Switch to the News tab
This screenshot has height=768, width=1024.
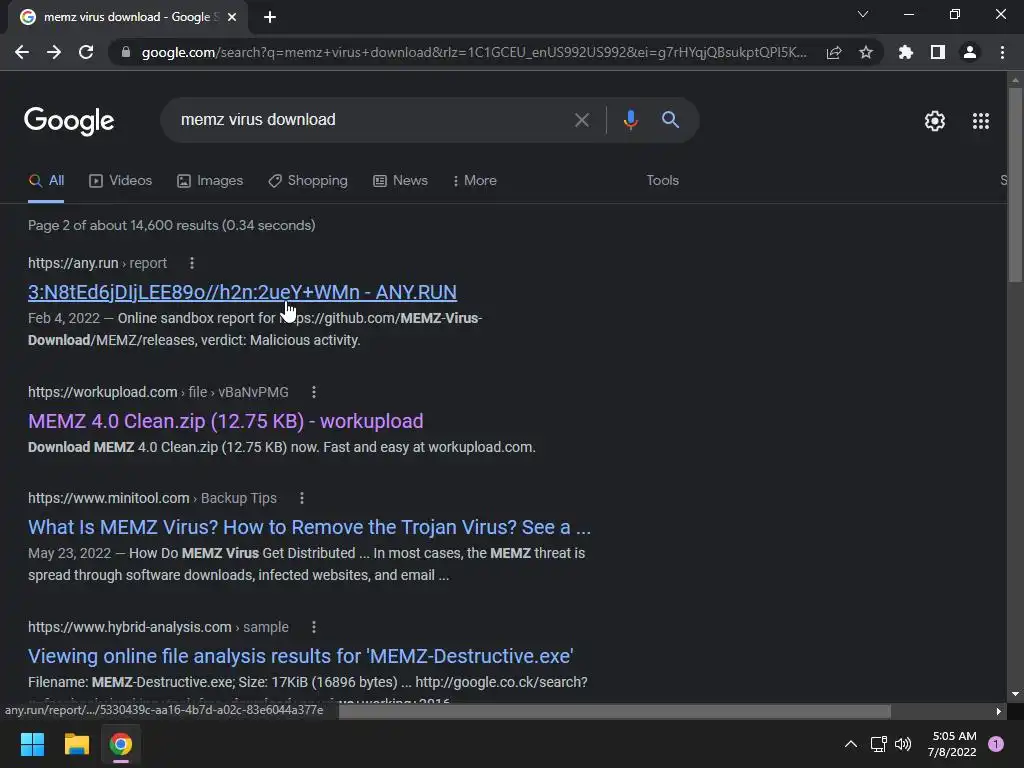click(x=400, y=181)
